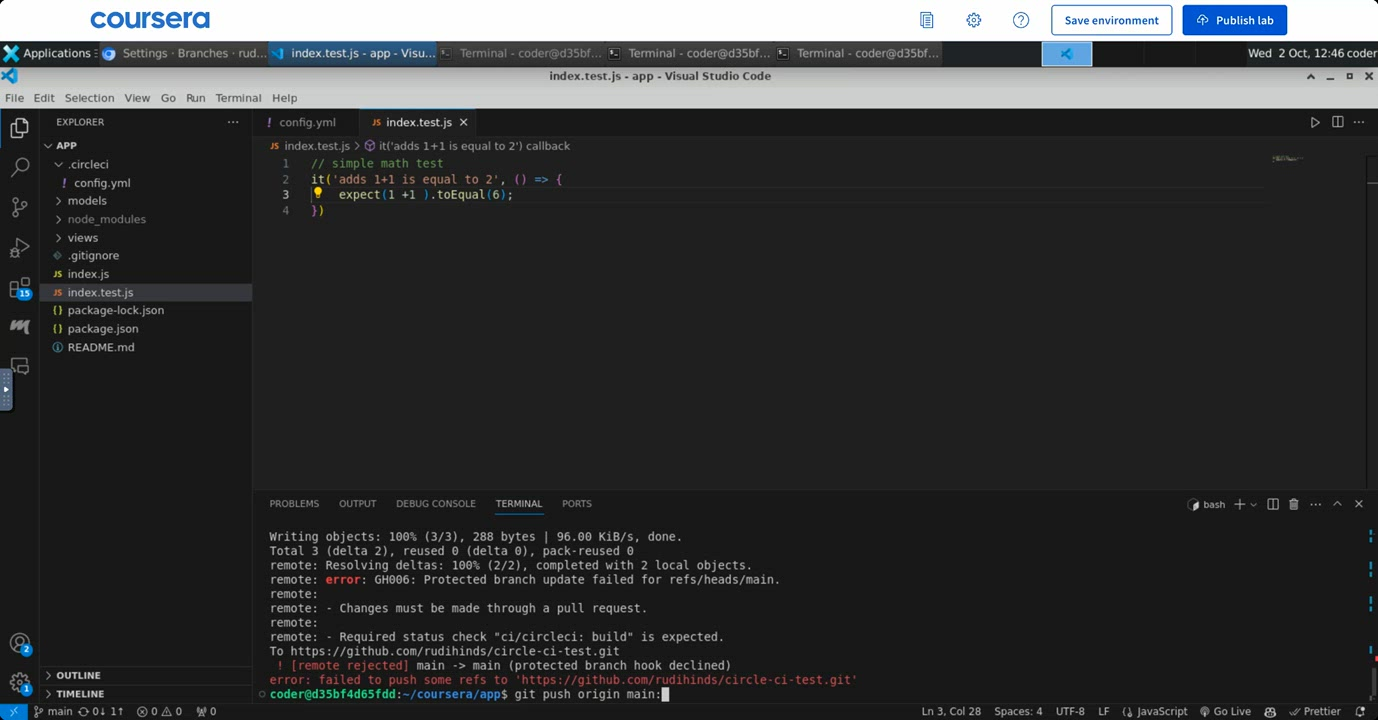Open the Coursera lab settings gear

(974, 20)
